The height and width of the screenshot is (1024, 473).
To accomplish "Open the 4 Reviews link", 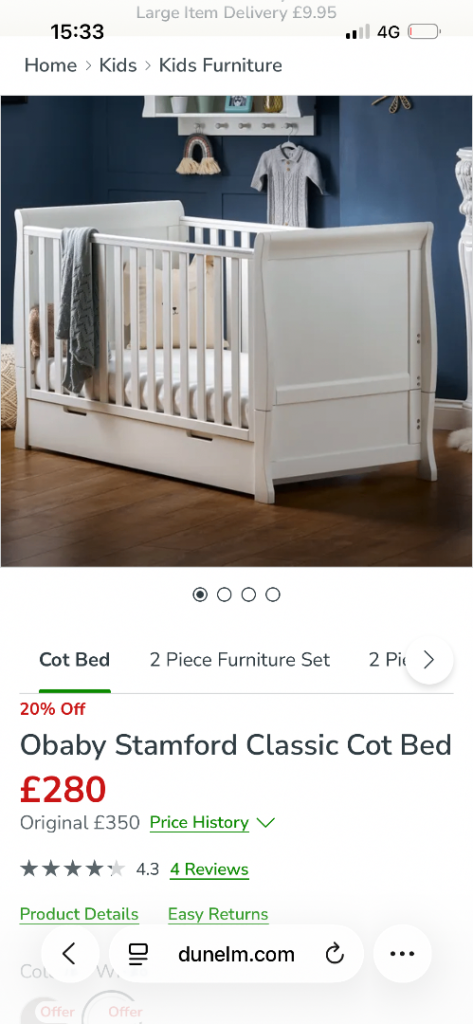I will click(x=209, y=869).
